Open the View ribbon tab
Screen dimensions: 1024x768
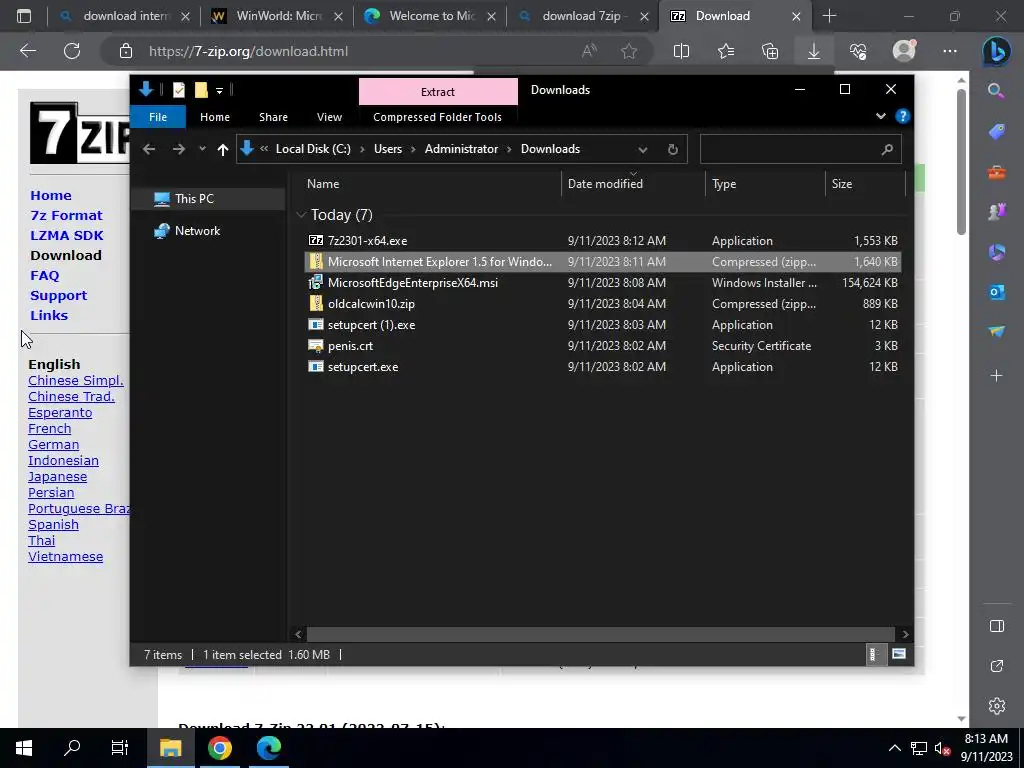pos(329,117)
